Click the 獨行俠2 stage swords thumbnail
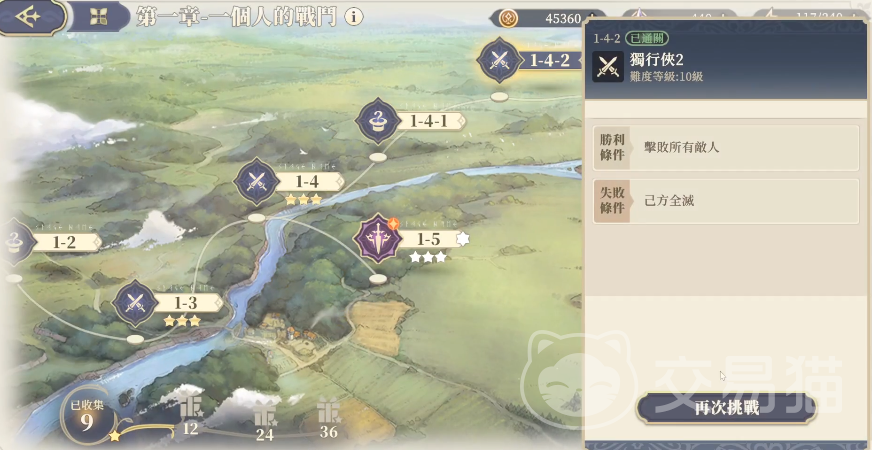872x450 pixels. click(x=608, y=67)
